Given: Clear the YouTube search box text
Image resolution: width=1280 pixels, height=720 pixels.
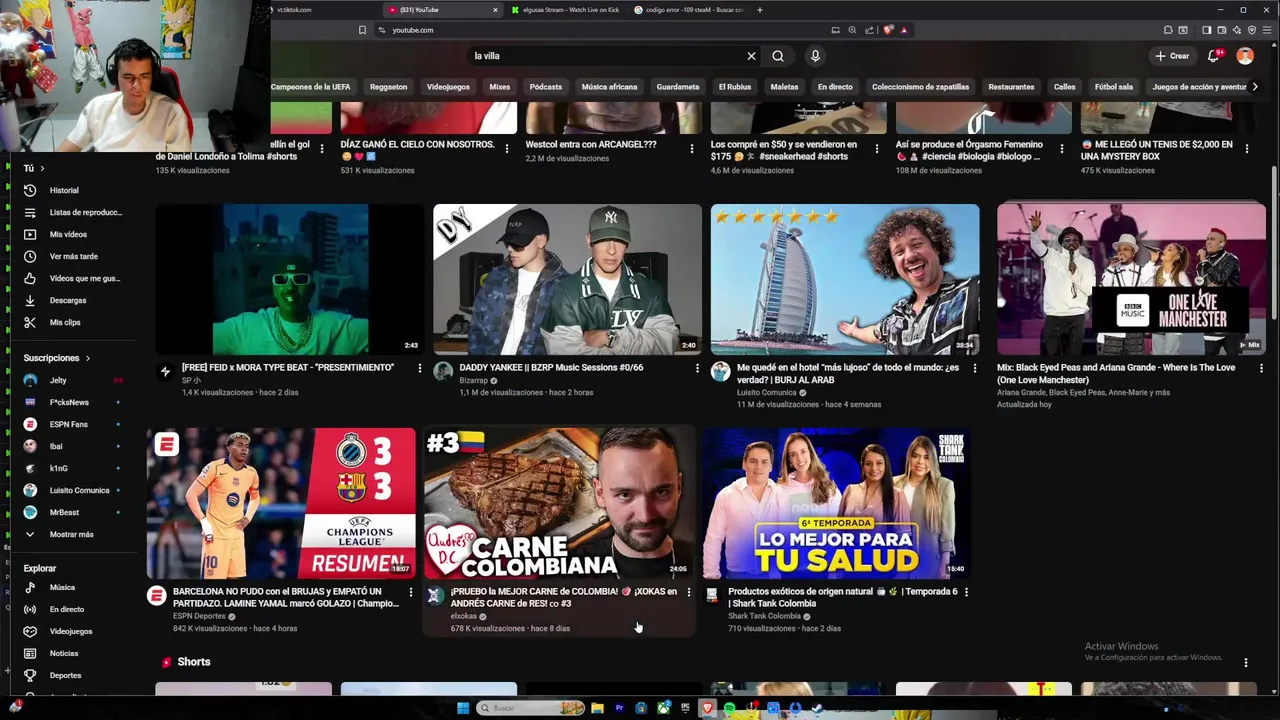Looking at the screenshot, I should pos(751,56).
